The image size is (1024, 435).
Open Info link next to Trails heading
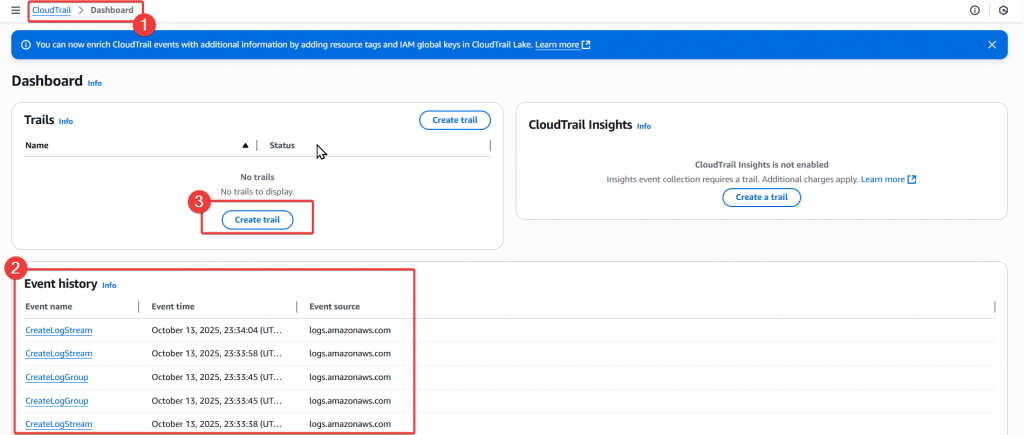click(x=66, y=121)
